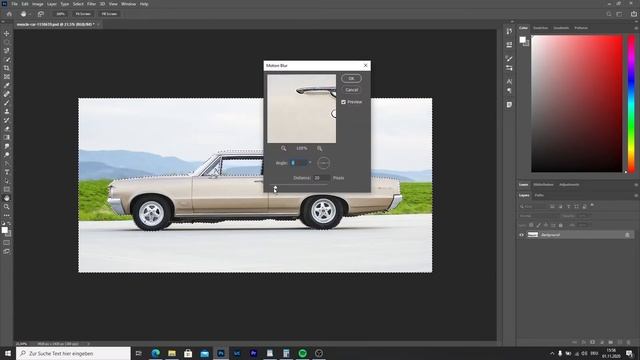Select the Frame tool

coord(7,77)
